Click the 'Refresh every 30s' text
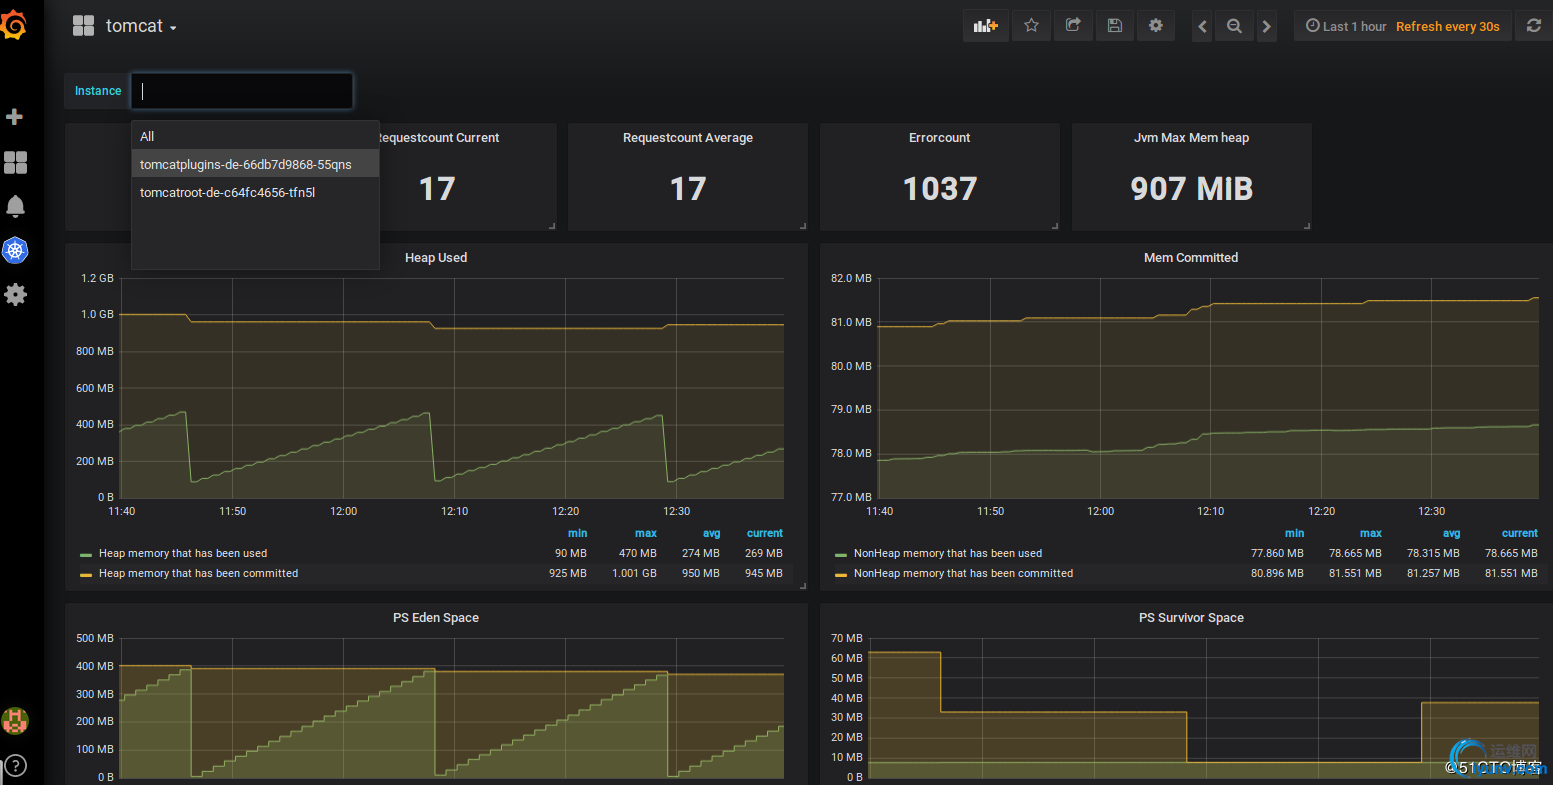Image resolution: width=1553 pixels, height=785 pixels. click(1448, 27)
